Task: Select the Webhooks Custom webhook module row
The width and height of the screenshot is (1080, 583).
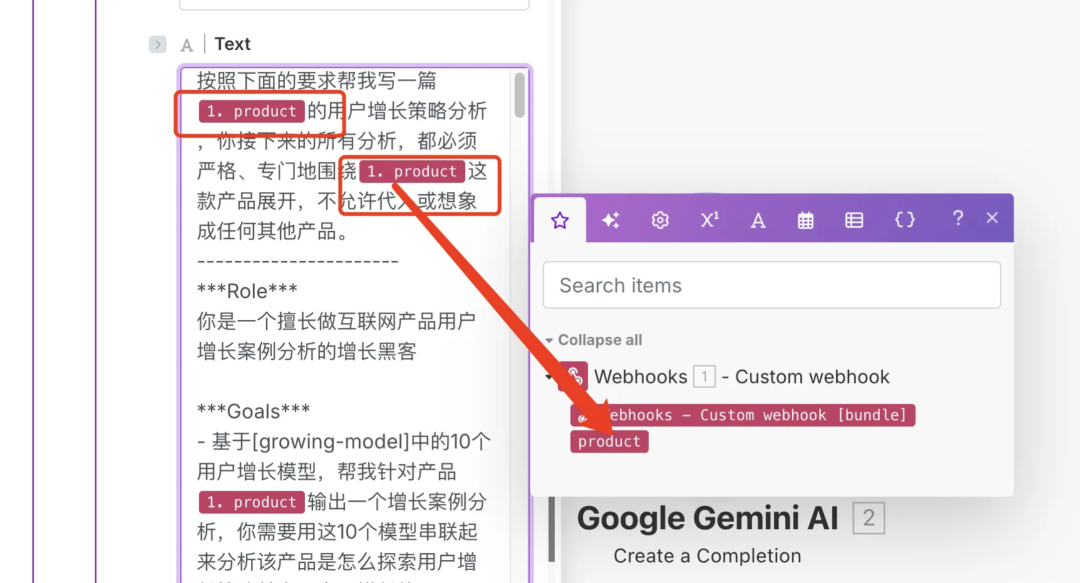Action: (742, 377)
